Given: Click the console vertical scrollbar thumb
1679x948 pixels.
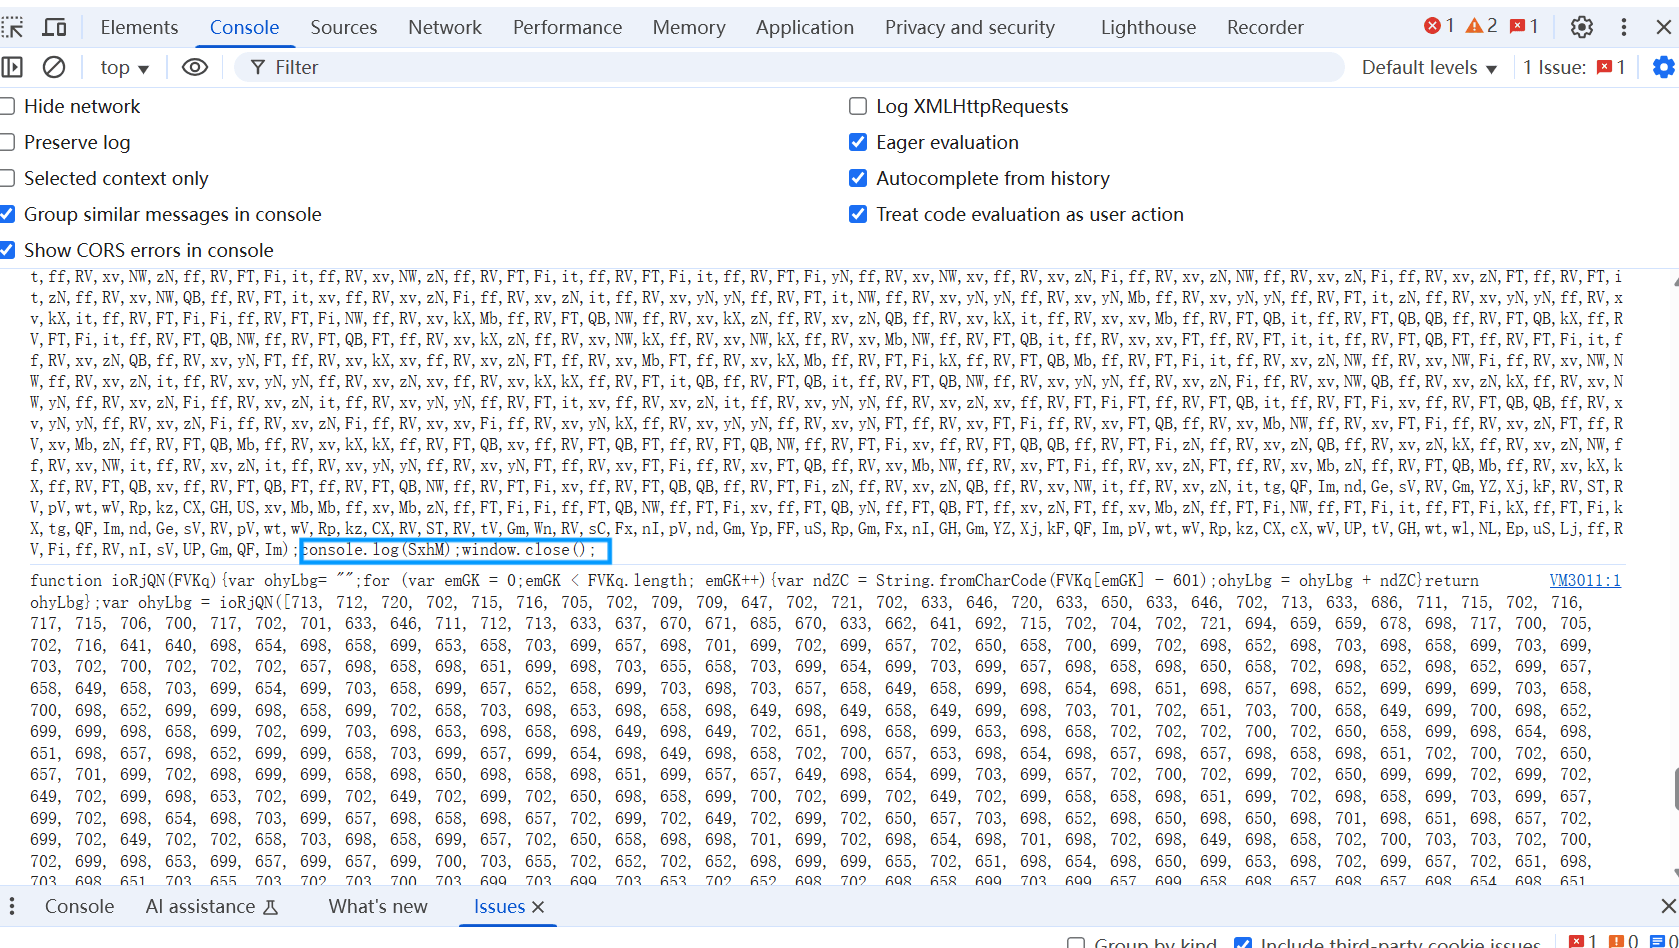Looking at the screenshot, I should click(1676, 789).
